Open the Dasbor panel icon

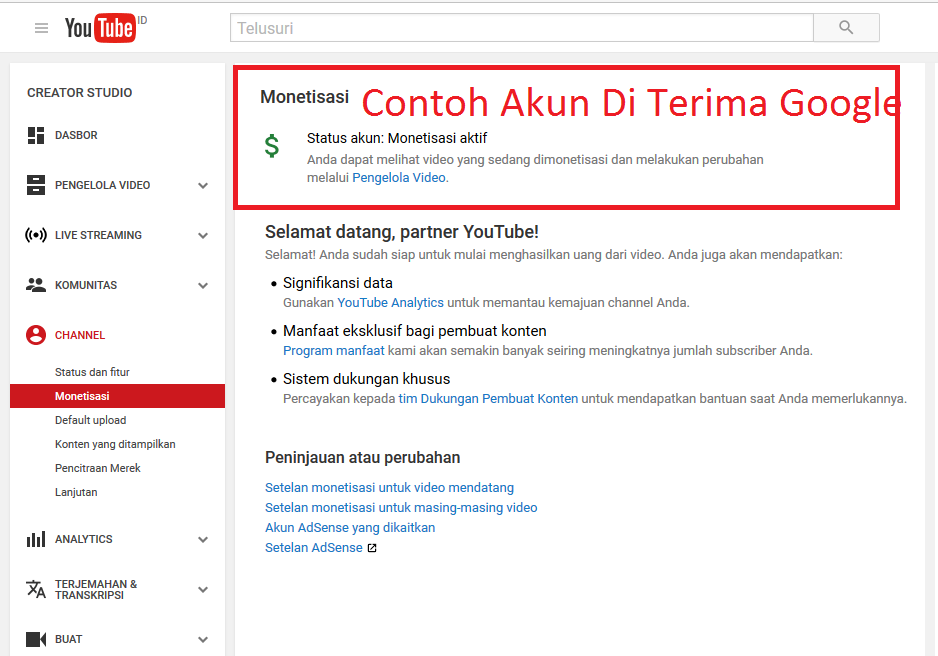pyautogui.click(x=38, y=136)
